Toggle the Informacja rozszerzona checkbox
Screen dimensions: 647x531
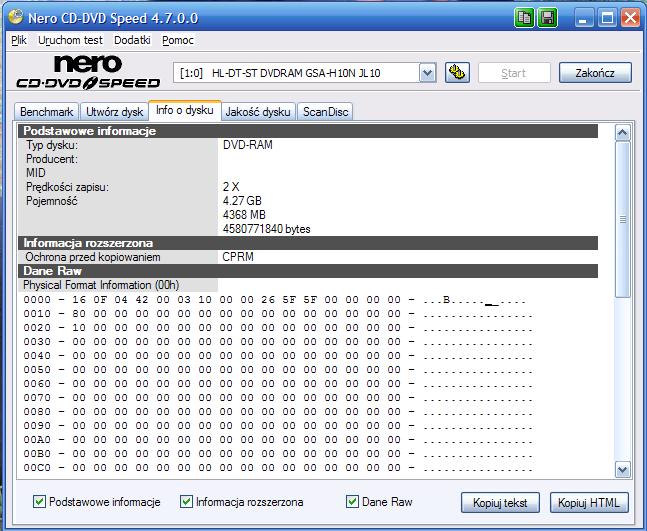pos(186,502)
